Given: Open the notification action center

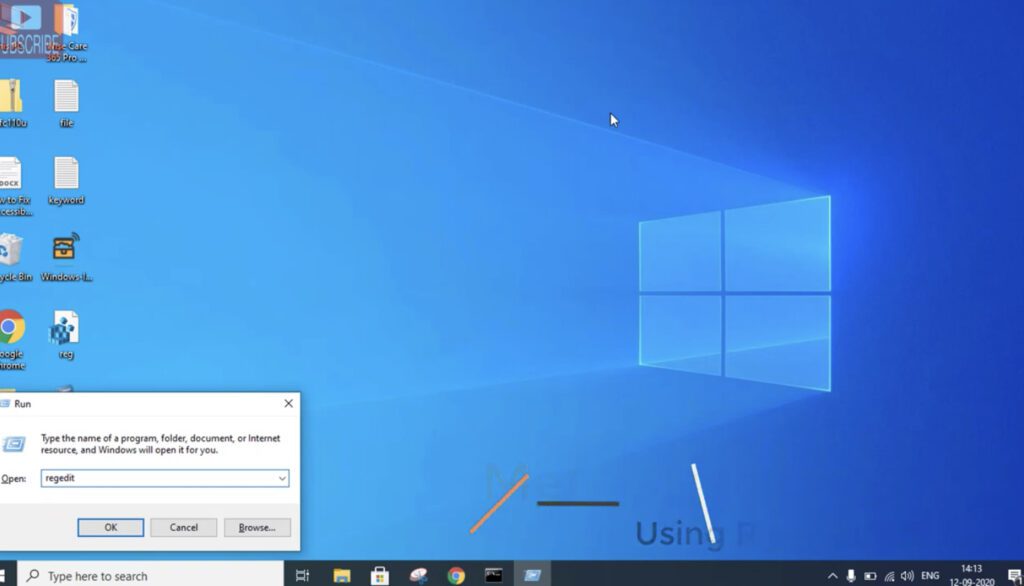Looking at the screenshot, I should coord(1015,575).
